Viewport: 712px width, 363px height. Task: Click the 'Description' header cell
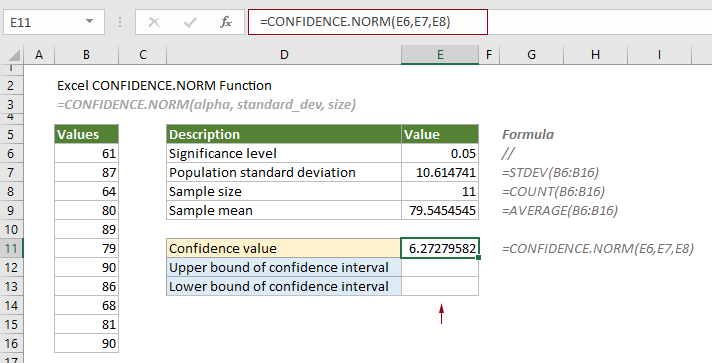[284, 134]
